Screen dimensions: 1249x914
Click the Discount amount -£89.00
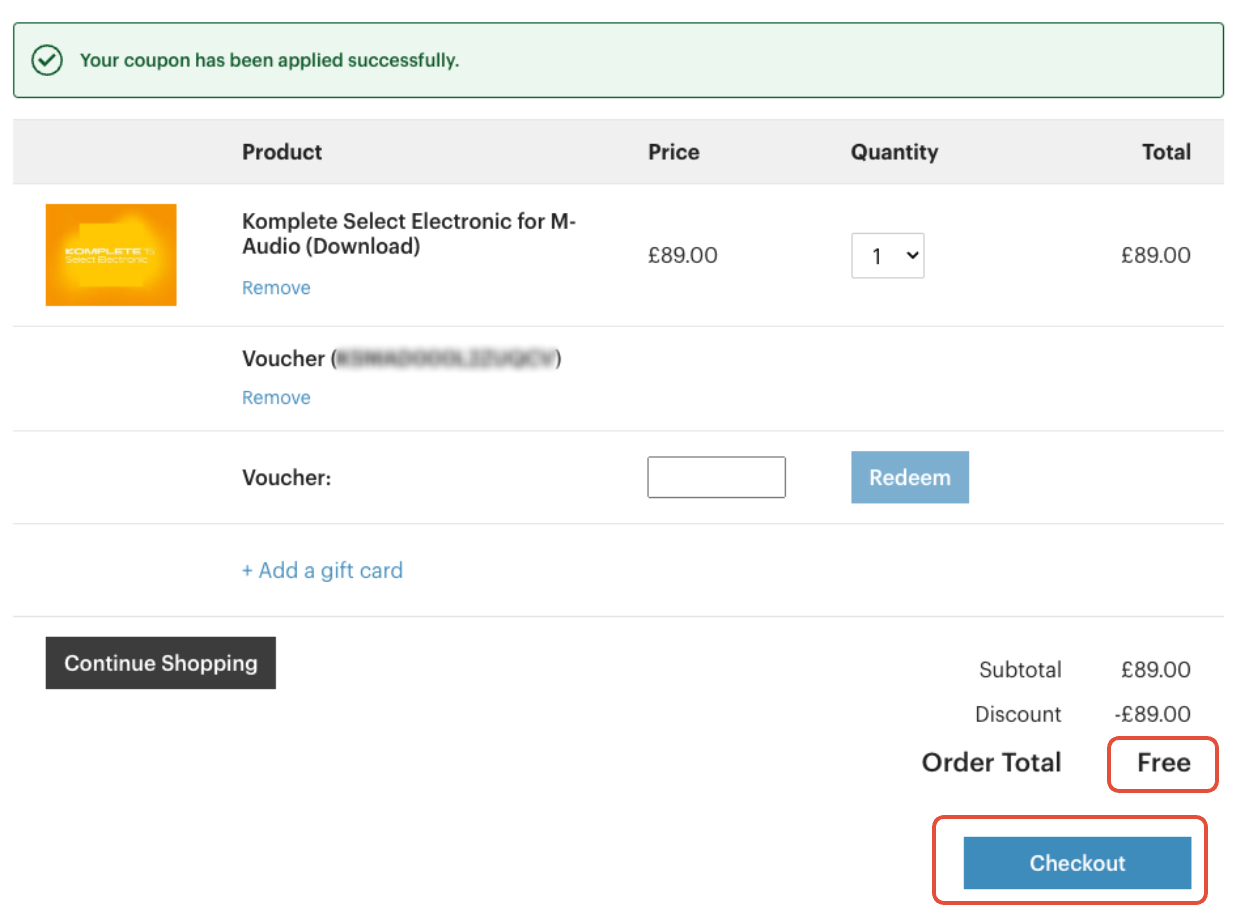pos(1152,714)
